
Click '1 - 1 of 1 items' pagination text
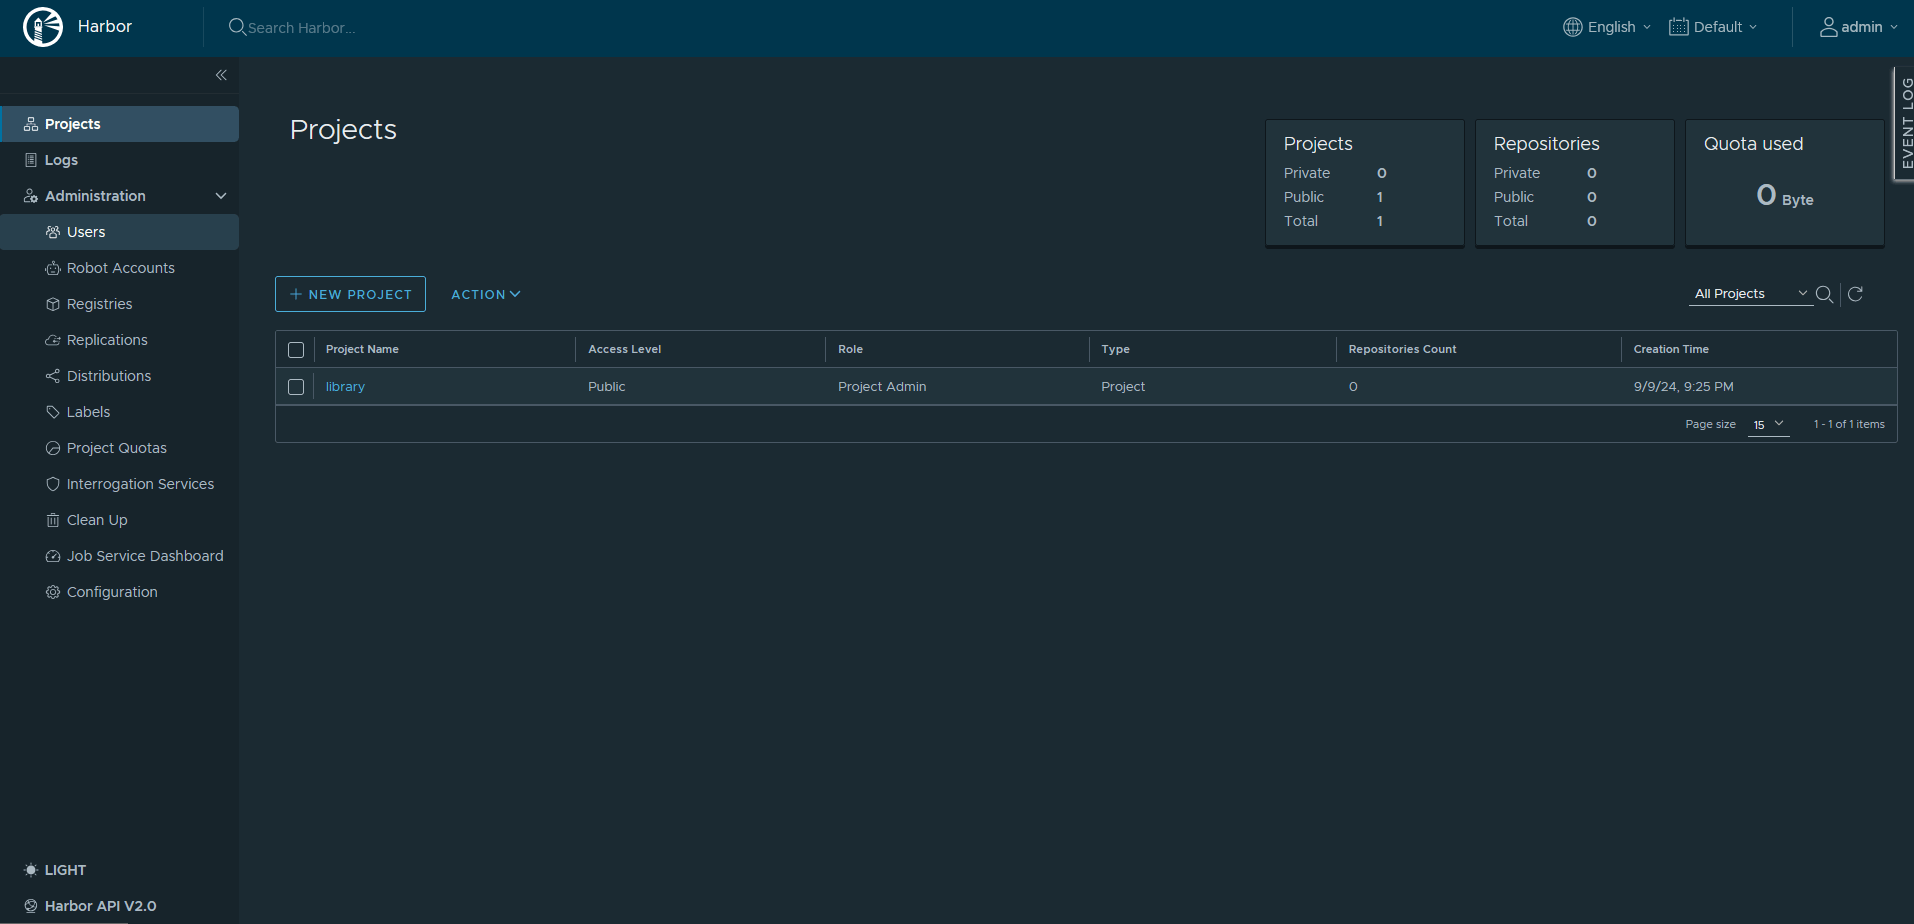[x=1849, y=424]
